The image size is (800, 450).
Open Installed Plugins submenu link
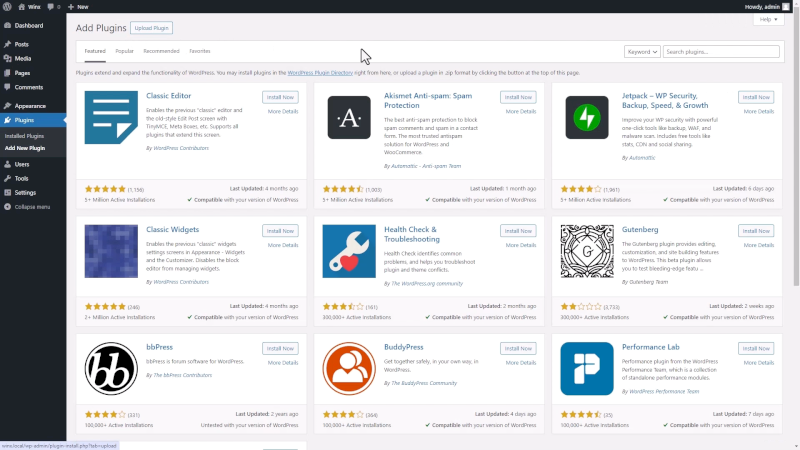coord(24,136)
